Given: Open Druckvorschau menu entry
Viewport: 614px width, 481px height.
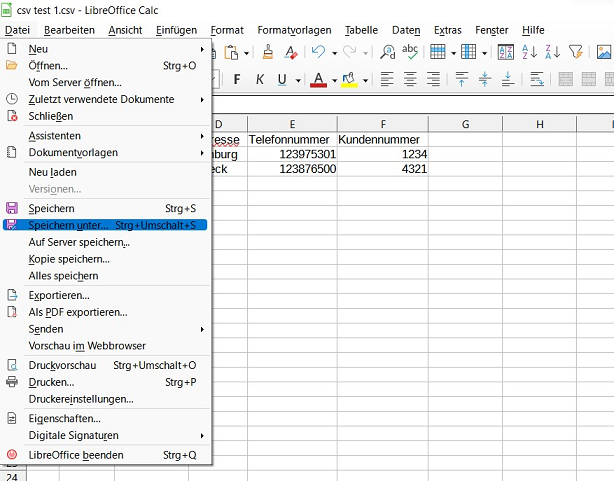Looking at the screenshot, I should tap(105, 365).
